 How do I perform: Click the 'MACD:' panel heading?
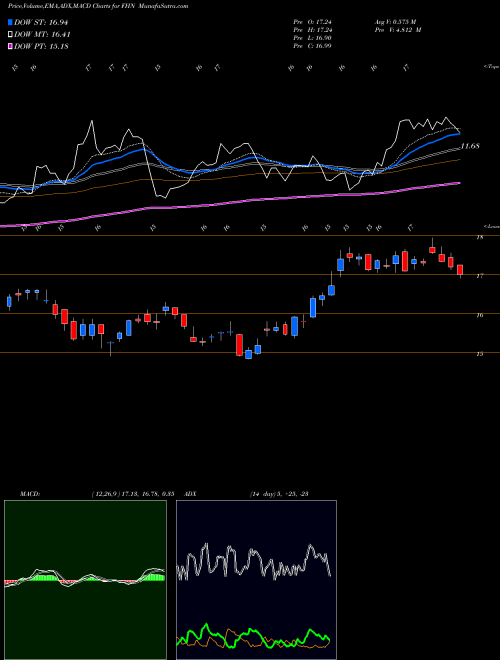[x=30, y=494]
